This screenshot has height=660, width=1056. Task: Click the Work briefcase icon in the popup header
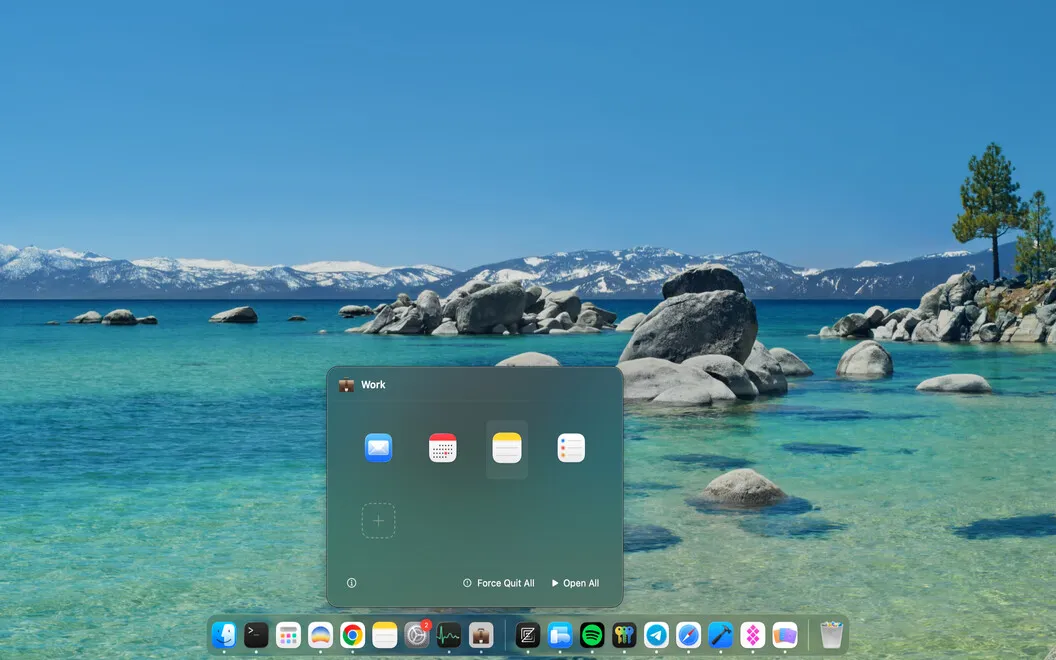point(346,385)
